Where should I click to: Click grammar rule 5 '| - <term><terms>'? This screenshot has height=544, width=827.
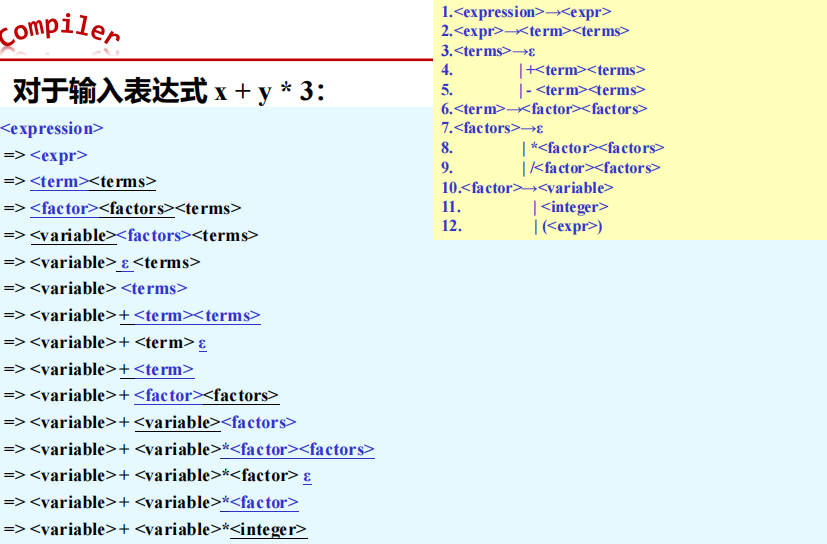click(x=543, y=90)
